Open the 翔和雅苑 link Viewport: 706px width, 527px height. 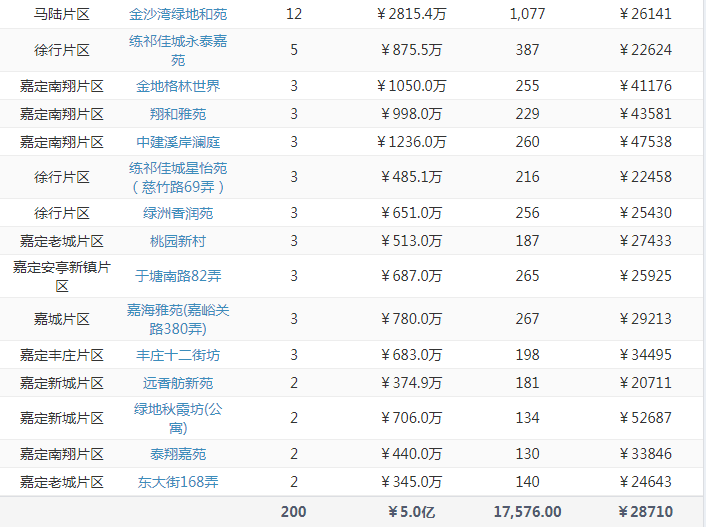[x=178, y=114]
